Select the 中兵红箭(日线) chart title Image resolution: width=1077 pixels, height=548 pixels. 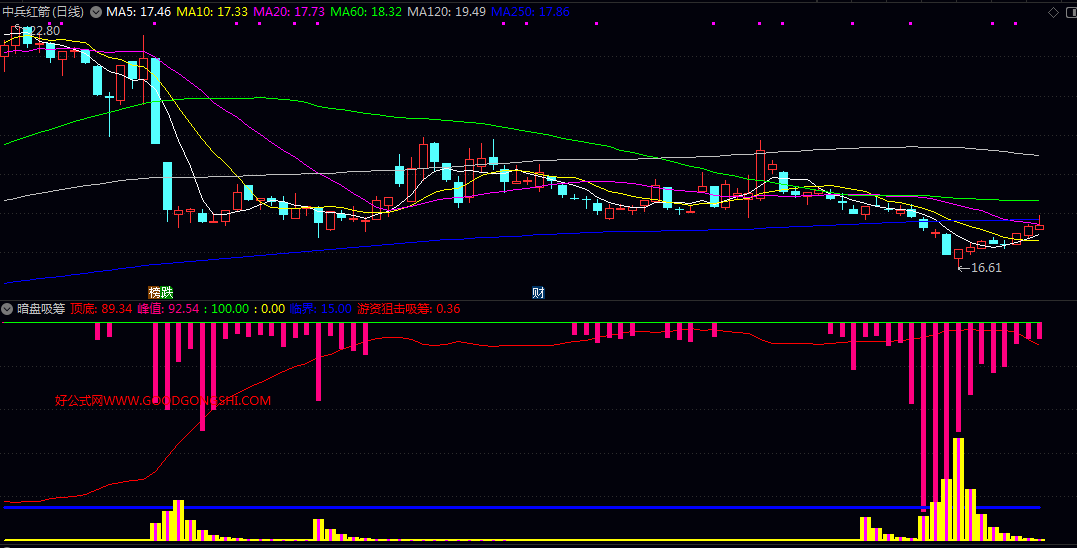click(x=43, y=12)
